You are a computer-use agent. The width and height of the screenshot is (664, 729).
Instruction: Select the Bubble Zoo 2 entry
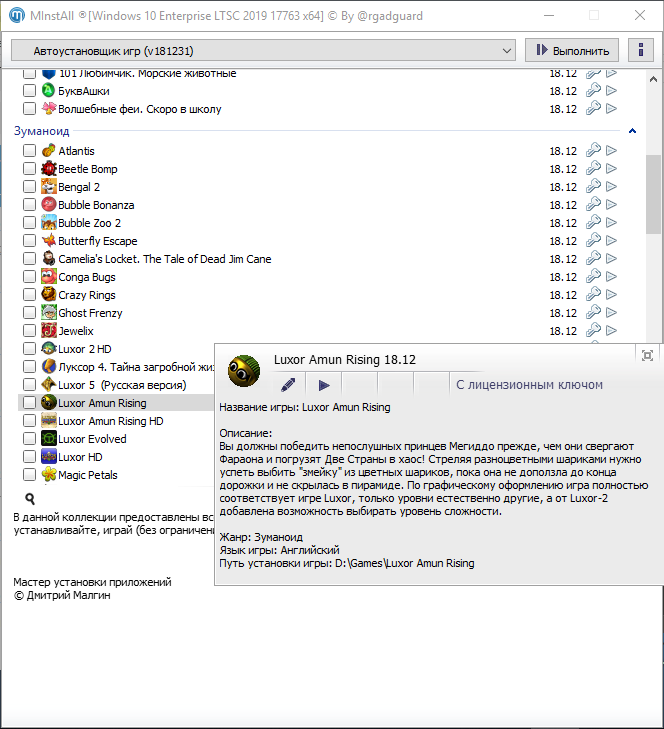89,223
